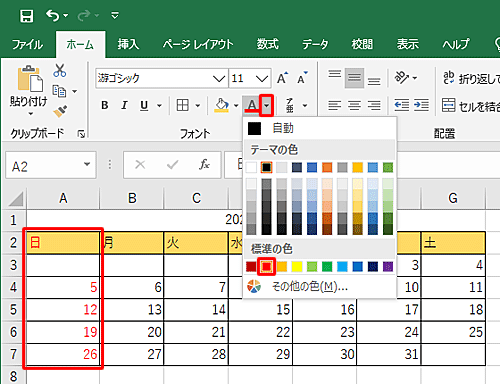
Task: Switch to the 校閲 tab
Action: [362, 44]
